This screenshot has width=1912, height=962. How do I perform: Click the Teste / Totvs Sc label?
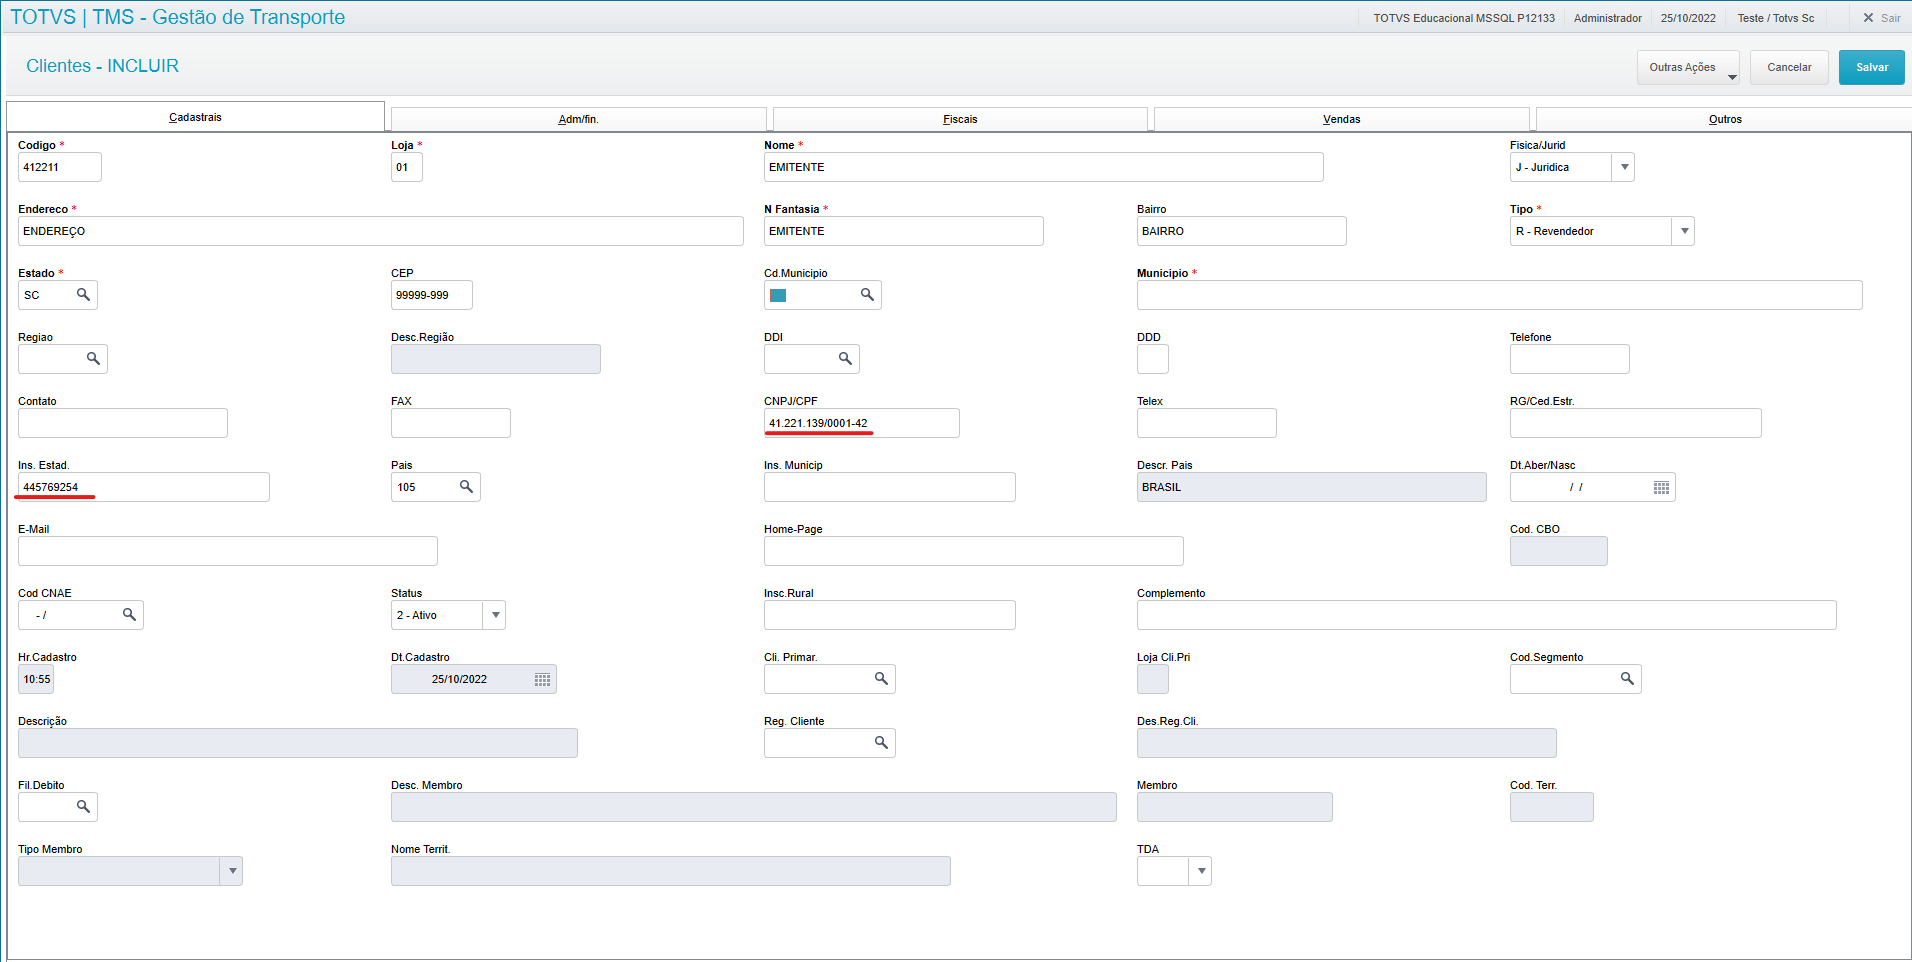[x=1775, y=18]
